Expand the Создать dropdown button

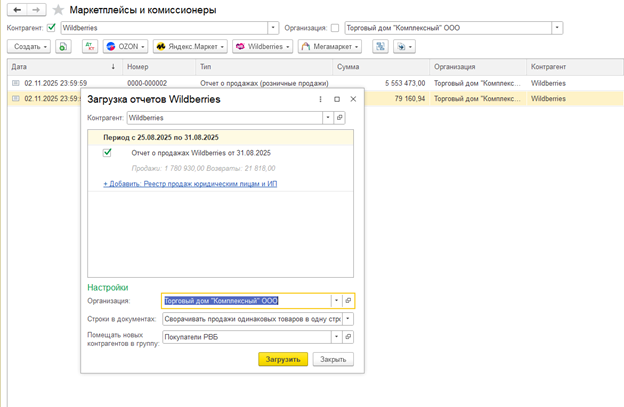(30, 46)
